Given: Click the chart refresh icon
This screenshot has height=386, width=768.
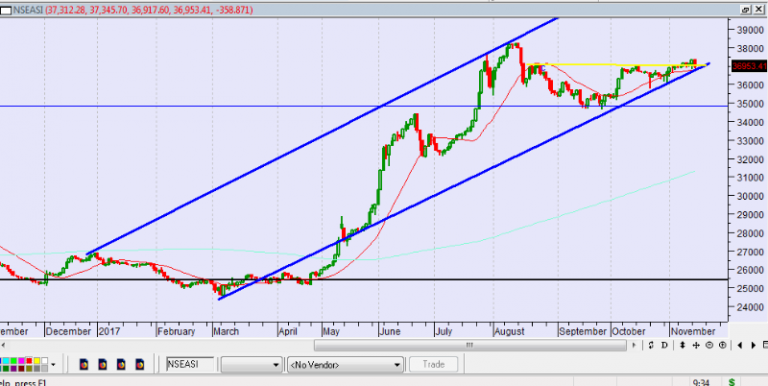Looking at the screenshot, I should (x=651, y=345).
